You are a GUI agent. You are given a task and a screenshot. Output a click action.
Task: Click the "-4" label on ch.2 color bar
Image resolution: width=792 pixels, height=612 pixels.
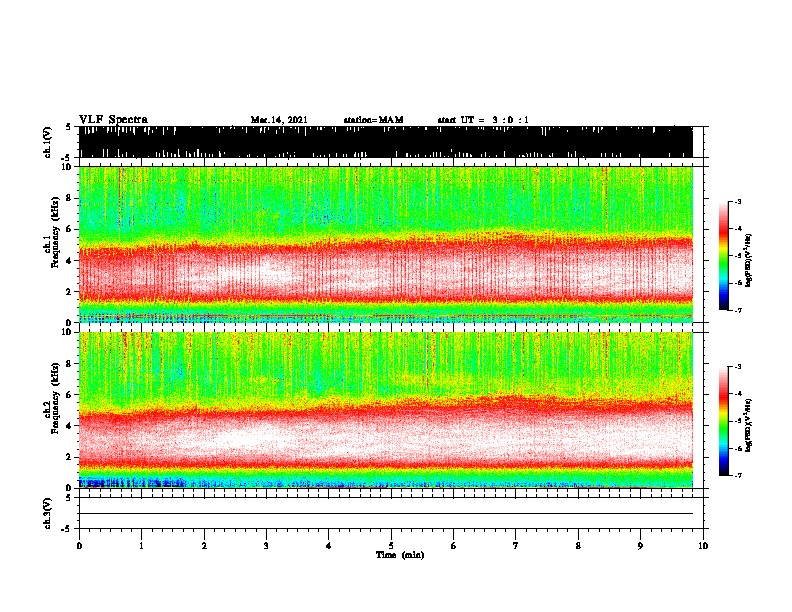click(738, 394)
